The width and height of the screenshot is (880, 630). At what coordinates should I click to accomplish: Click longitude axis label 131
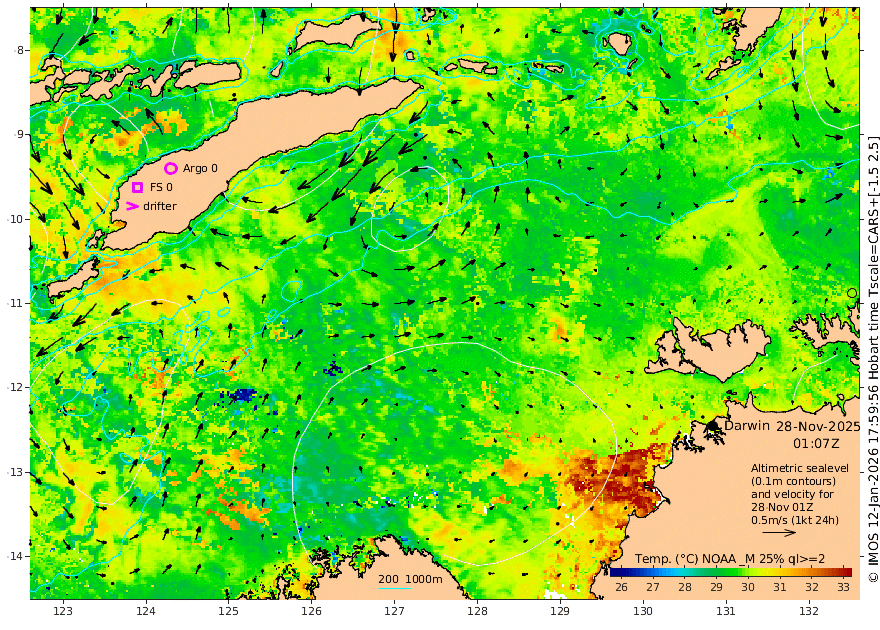(x=726, y=611)
